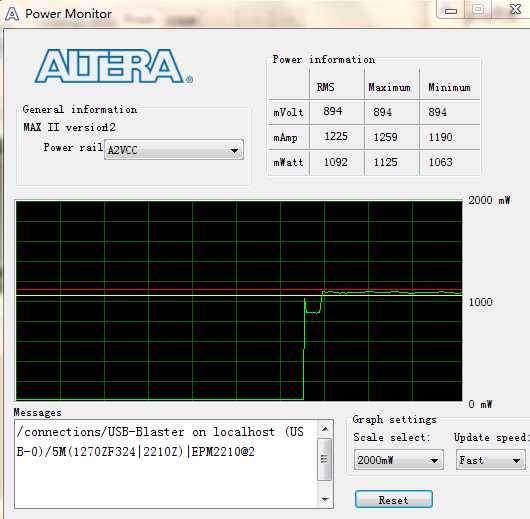530x519 pixels.
Task: Click the Maximum mAmp value 1259
Action: point(385,137)
